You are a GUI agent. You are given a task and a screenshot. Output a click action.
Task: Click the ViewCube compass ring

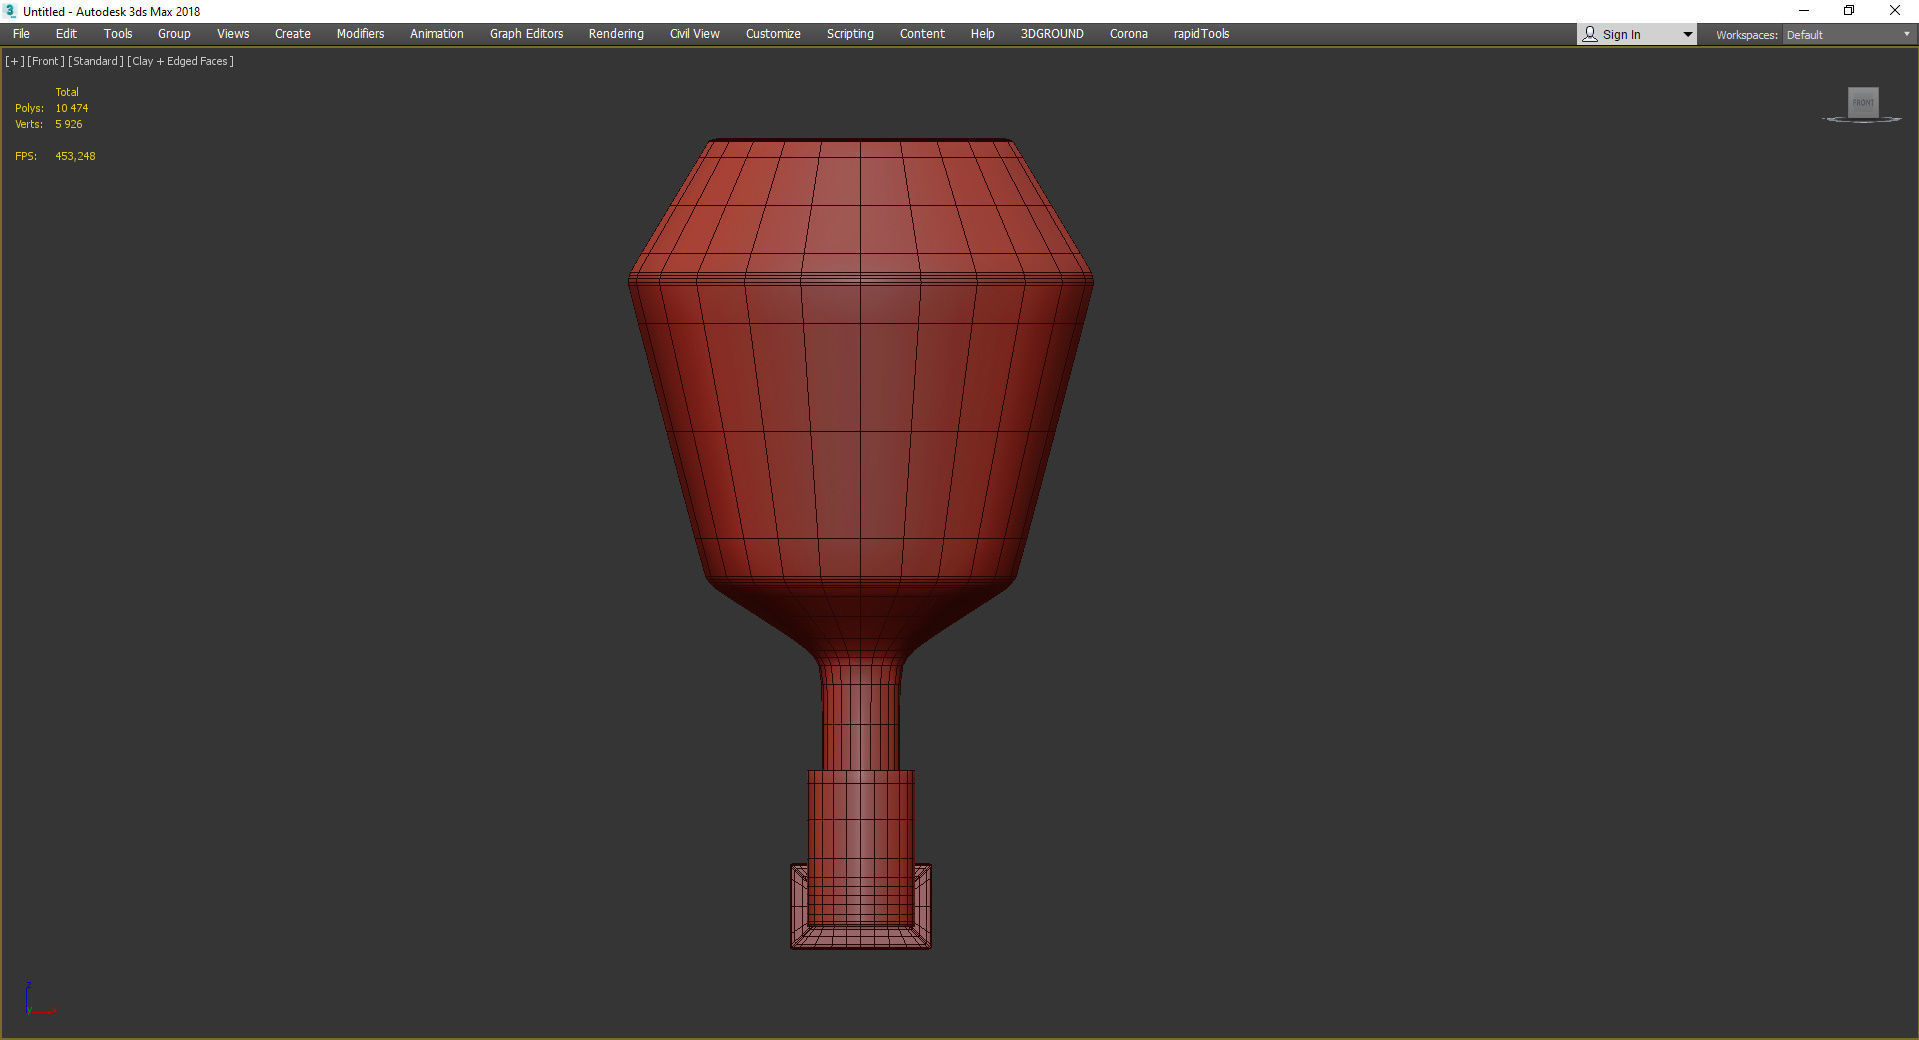tap(1862, 120)
